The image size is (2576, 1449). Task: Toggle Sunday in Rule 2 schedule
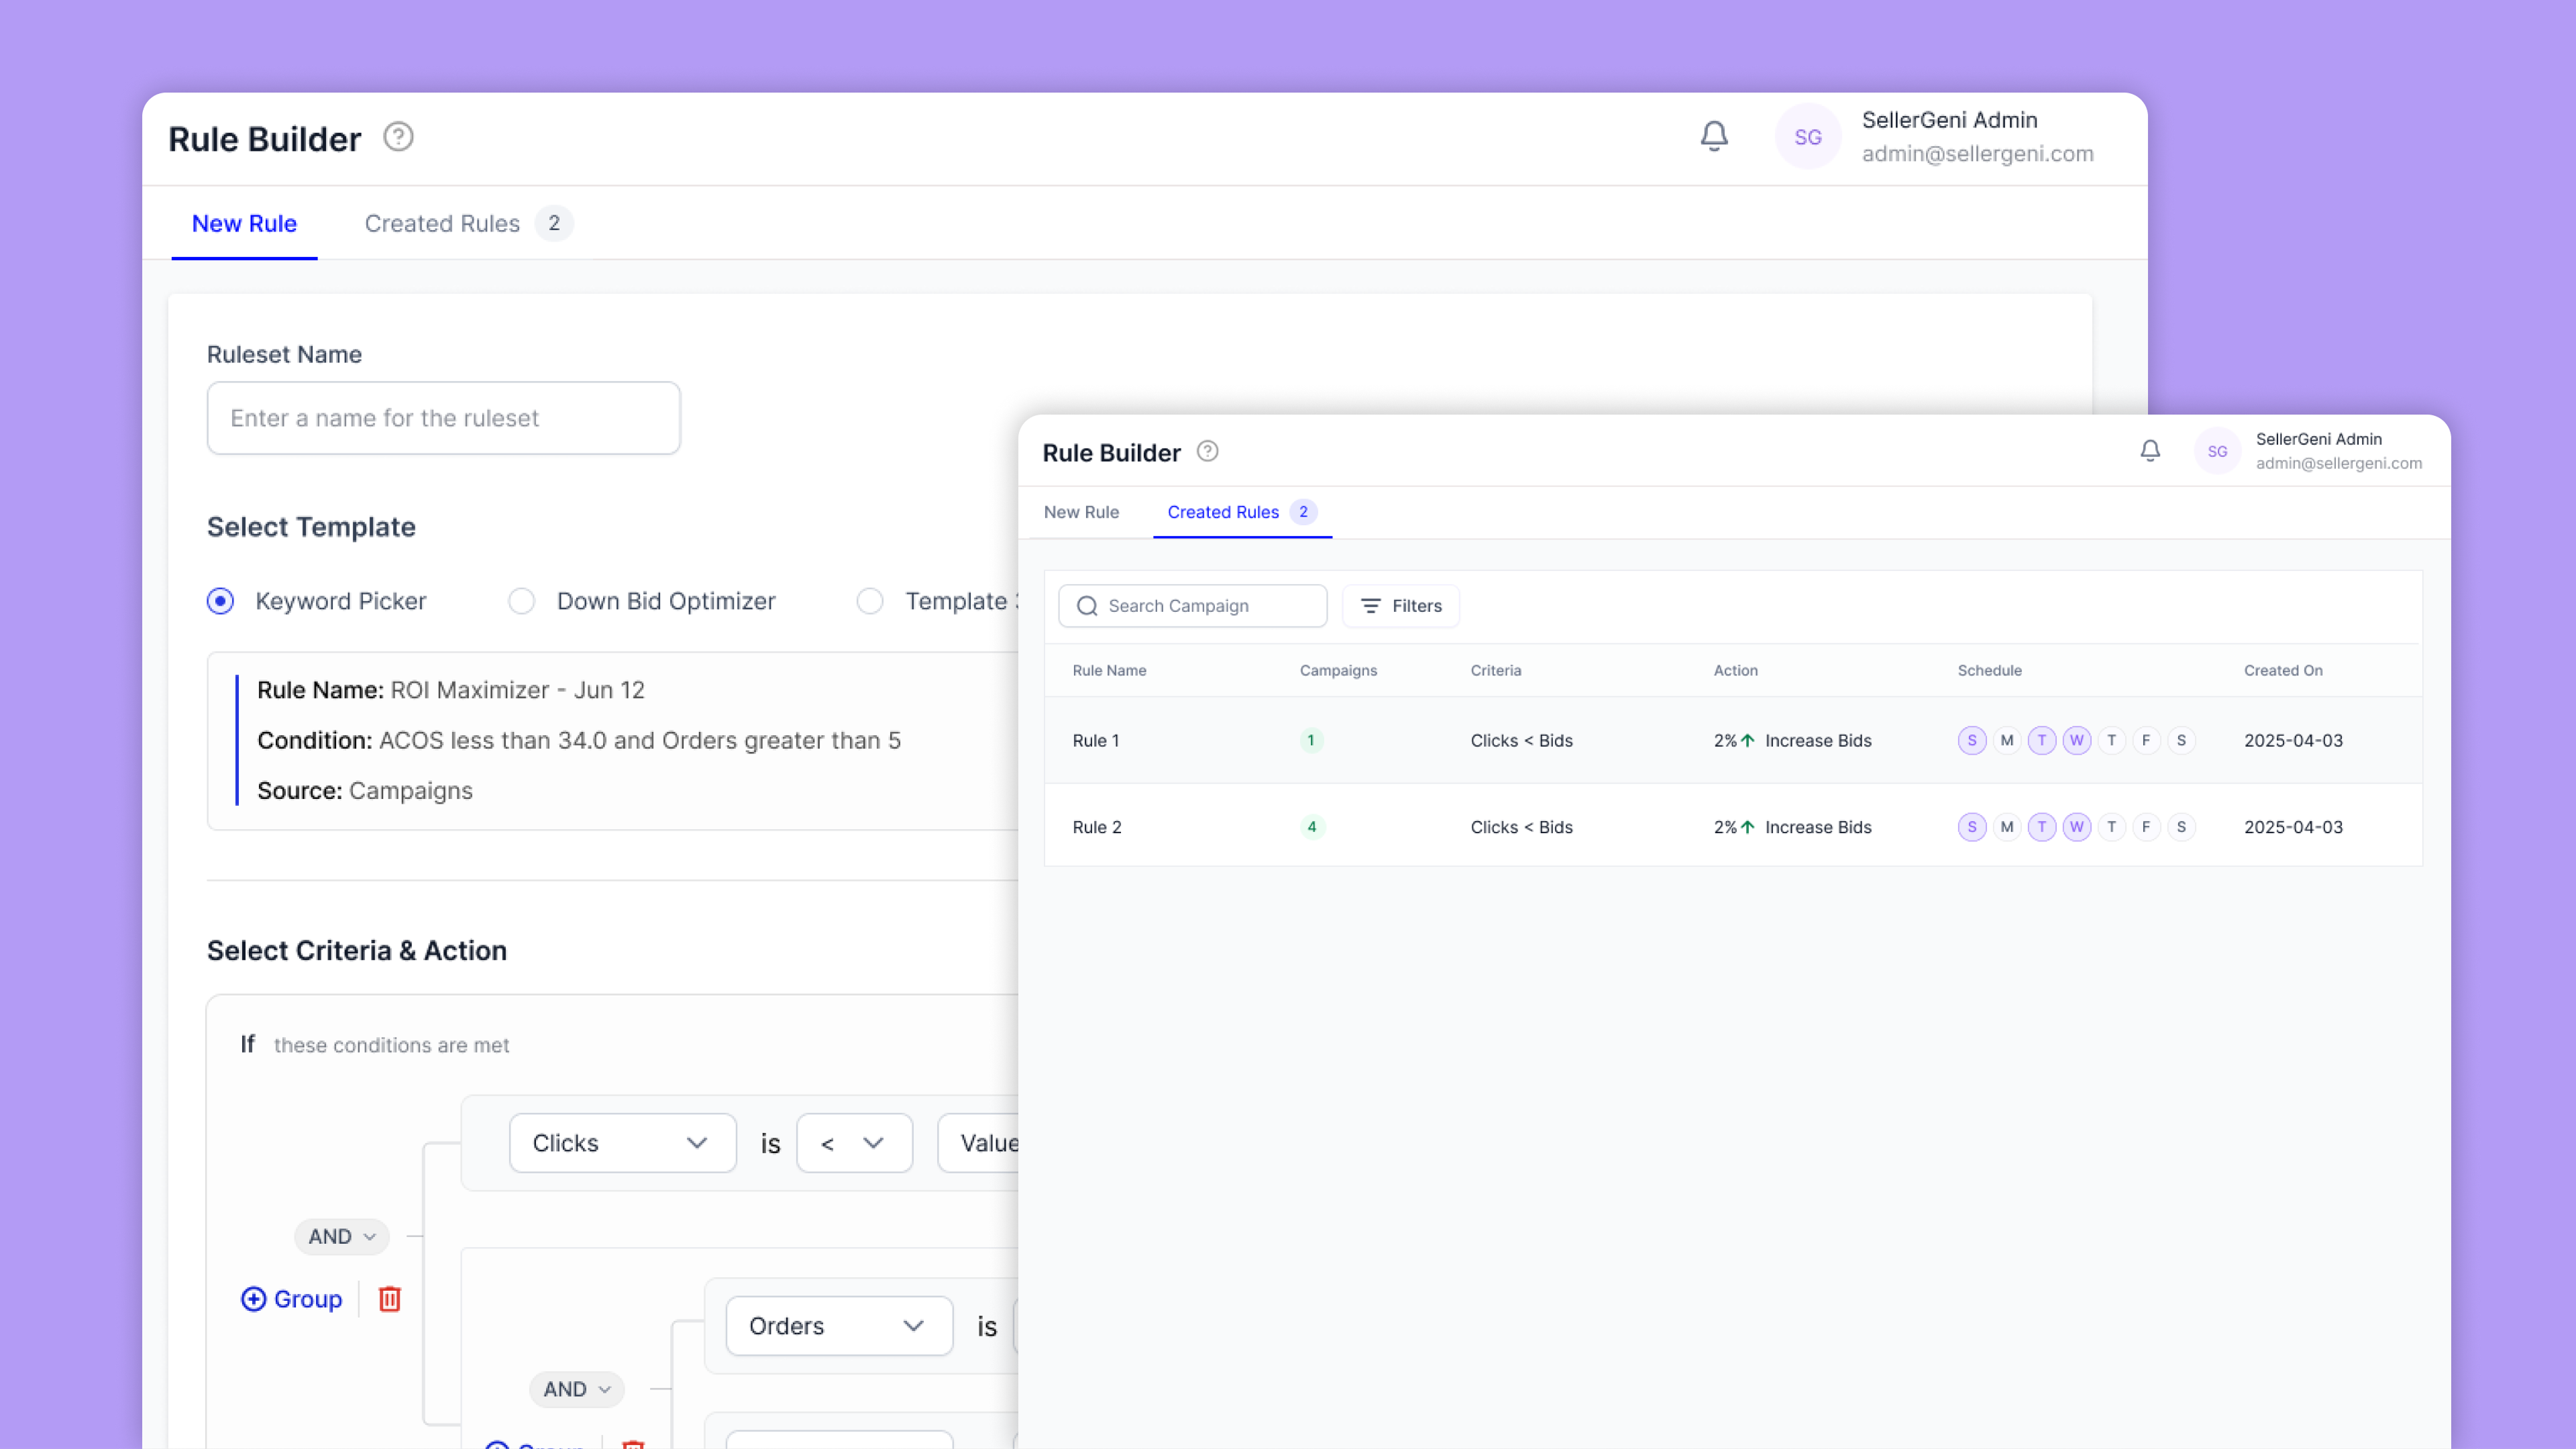[1972, 827]
